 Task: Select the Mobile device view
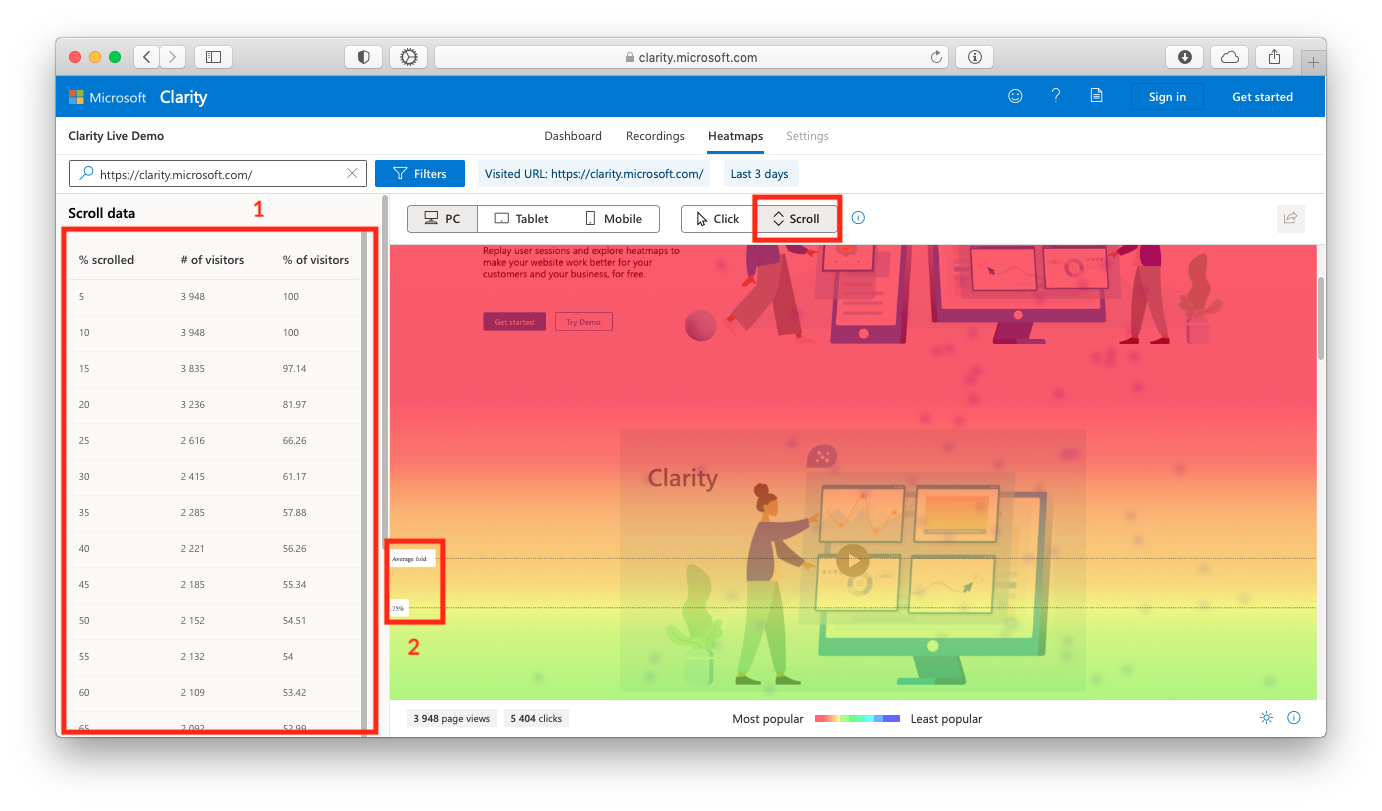(613, 218)
